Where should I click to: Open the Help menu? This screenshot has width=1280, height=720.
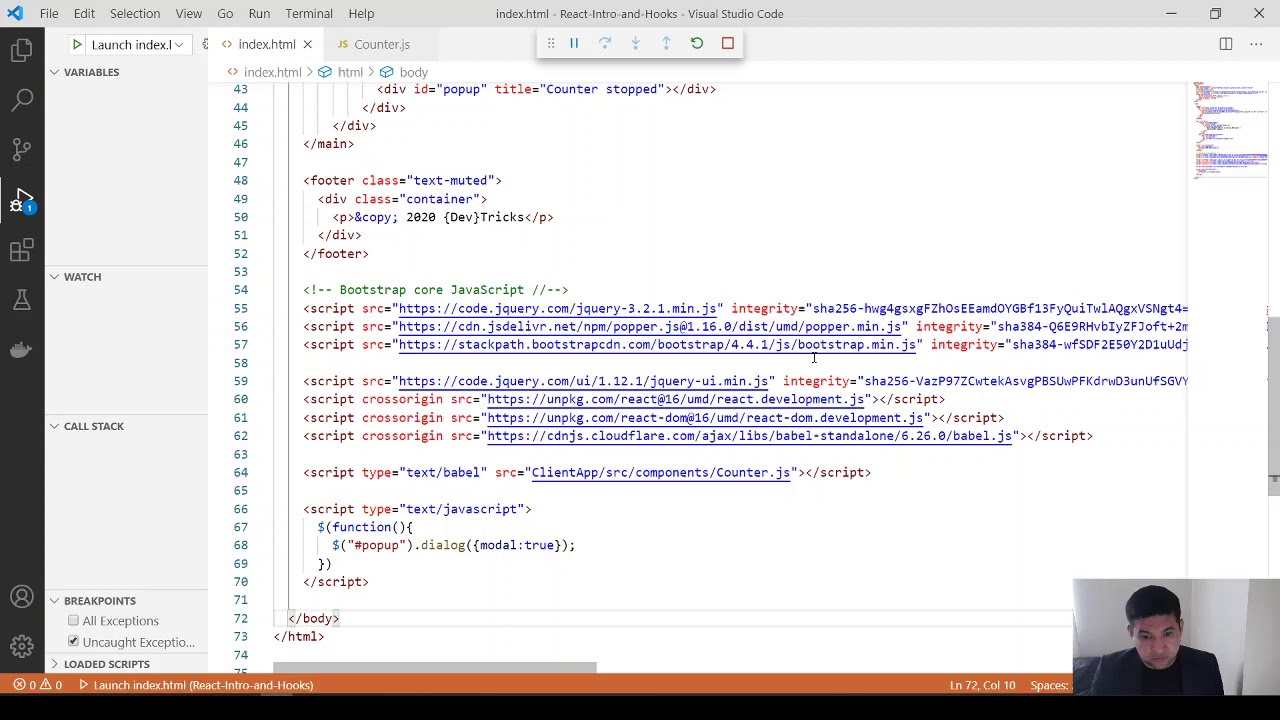pos(361,14)
